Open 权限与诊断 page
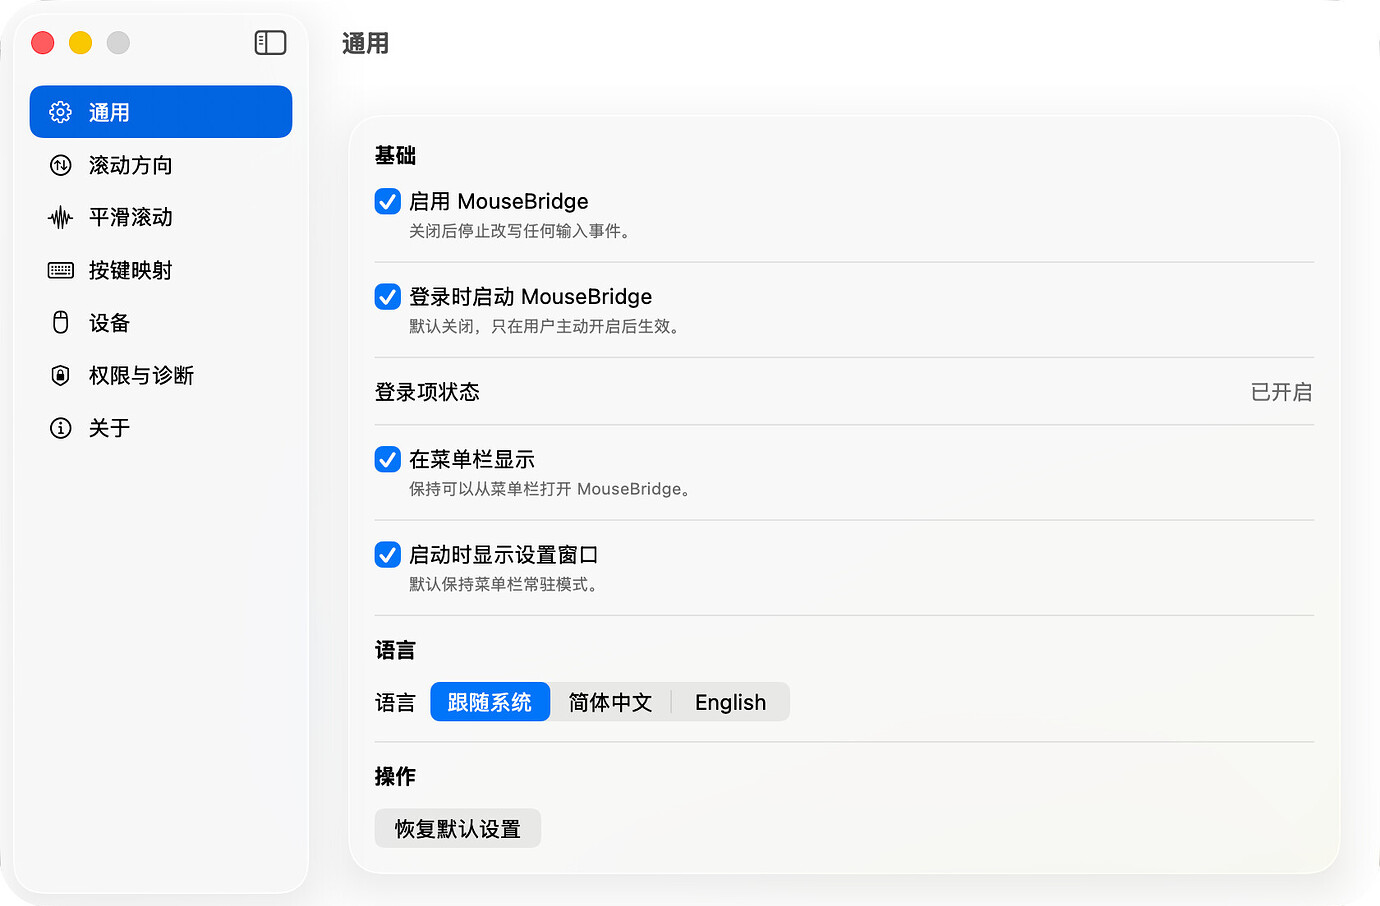This screenshot has height=906, width=1380. click(161, 375)
